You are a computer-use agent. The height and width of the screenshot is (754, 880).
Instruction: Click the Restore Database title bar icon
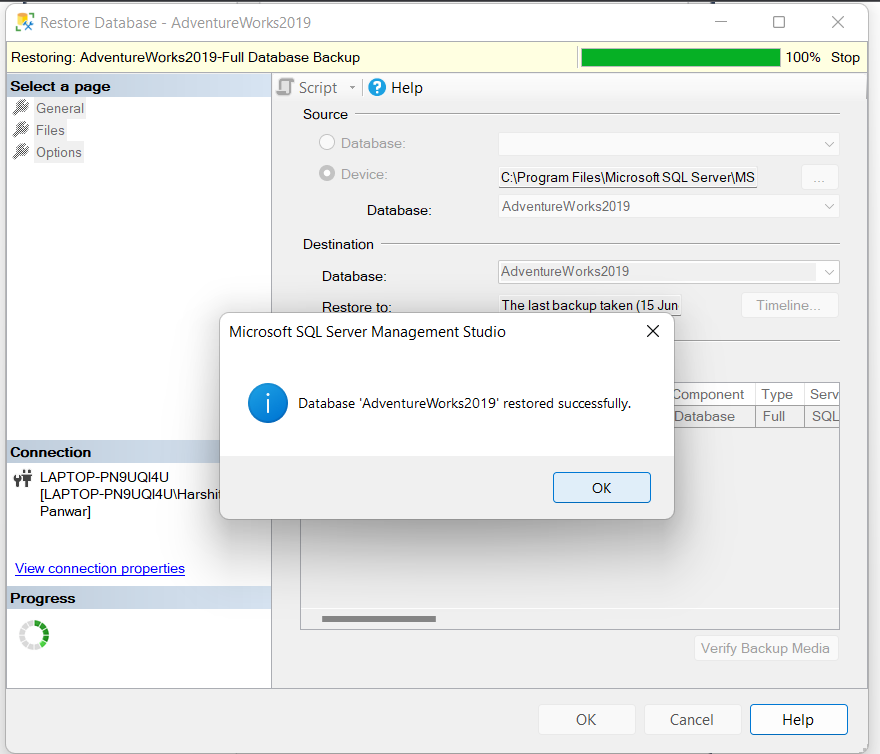tap(24, 22)
